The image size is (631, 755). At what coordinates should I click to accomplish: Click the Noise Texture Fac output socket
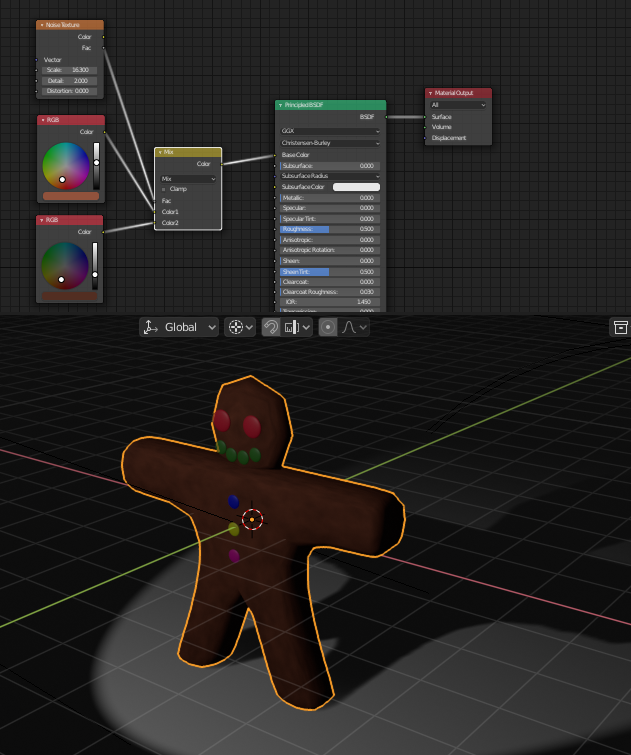tap(104, 48)
